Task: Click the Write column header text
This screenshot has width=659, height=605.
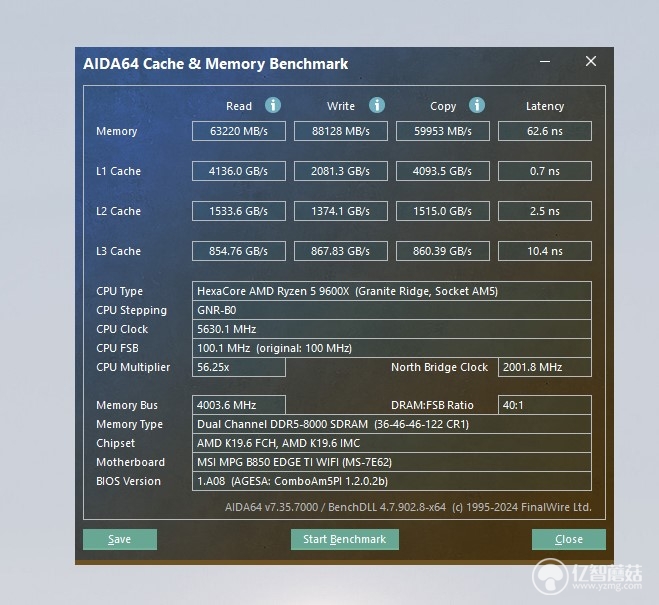Action: [x=341, y=106]
